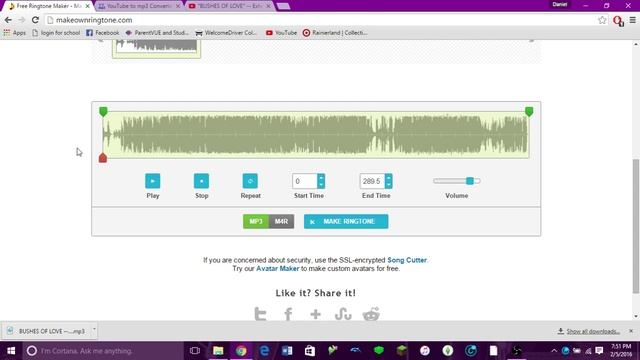Click the Daniel profile button
The width and height of the screenshot is (640, 360).
point(560,4)
